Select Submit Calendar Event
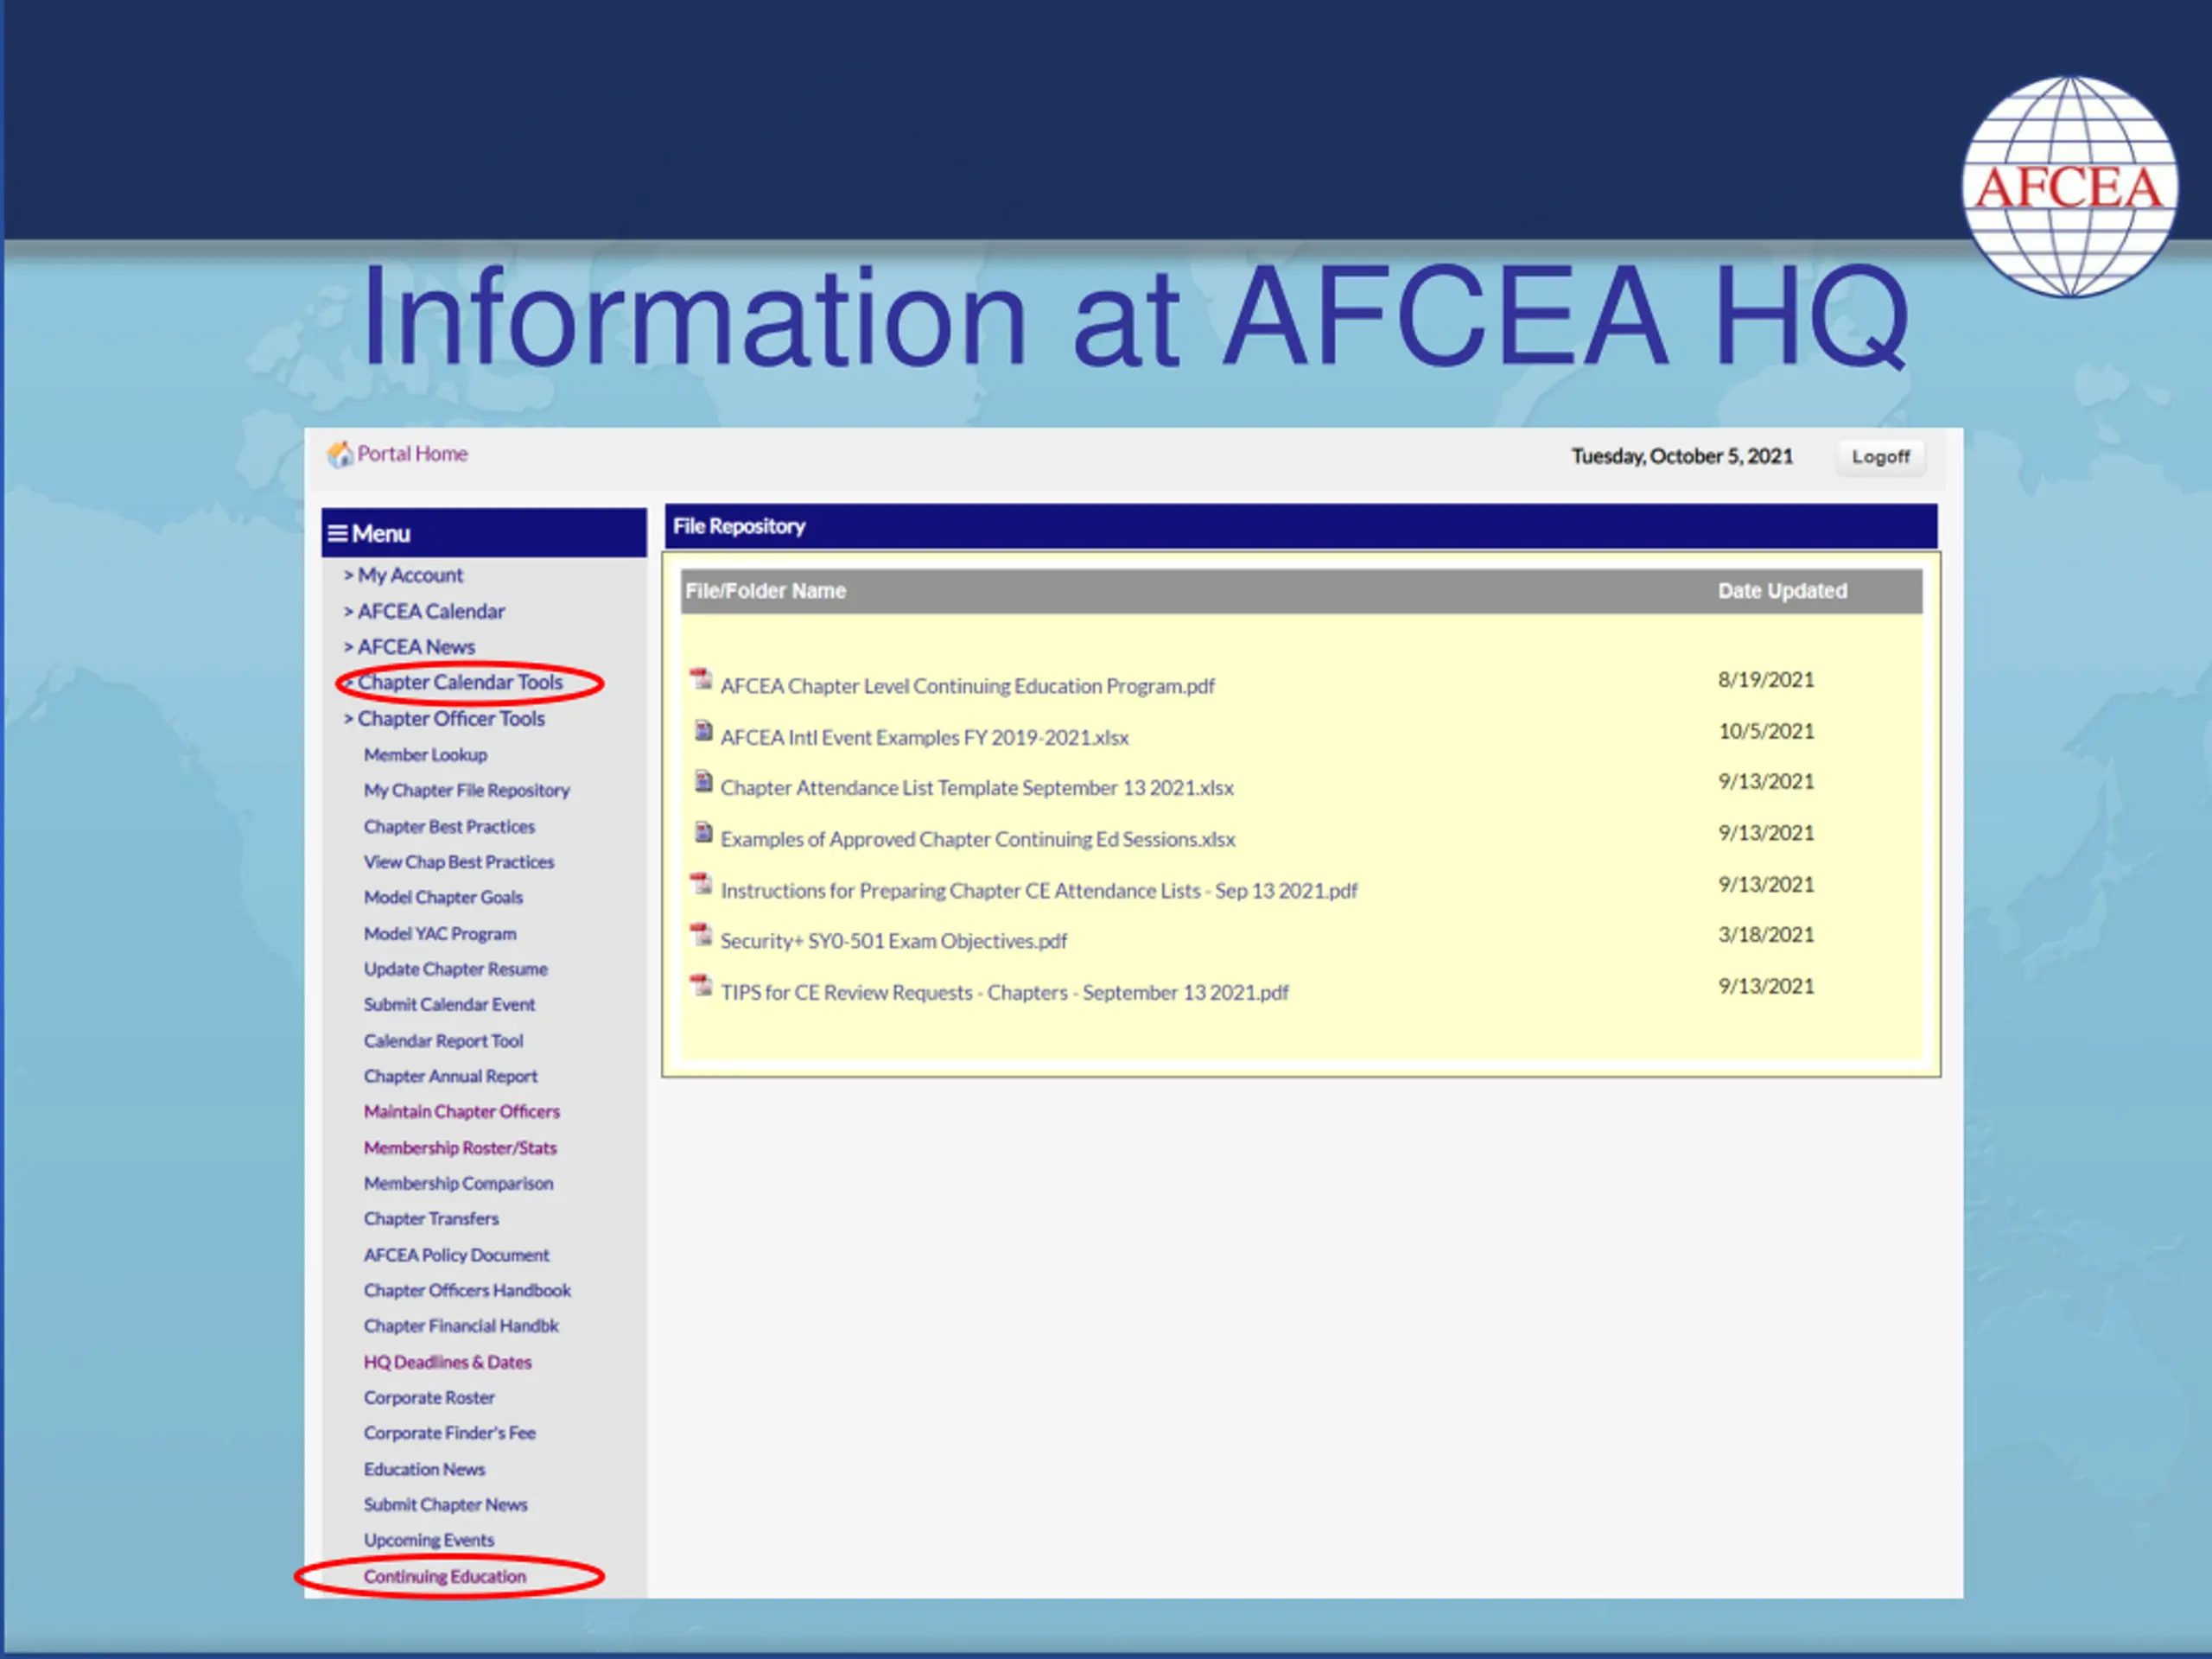The image size is (2212, 1659). point(449,1004)
